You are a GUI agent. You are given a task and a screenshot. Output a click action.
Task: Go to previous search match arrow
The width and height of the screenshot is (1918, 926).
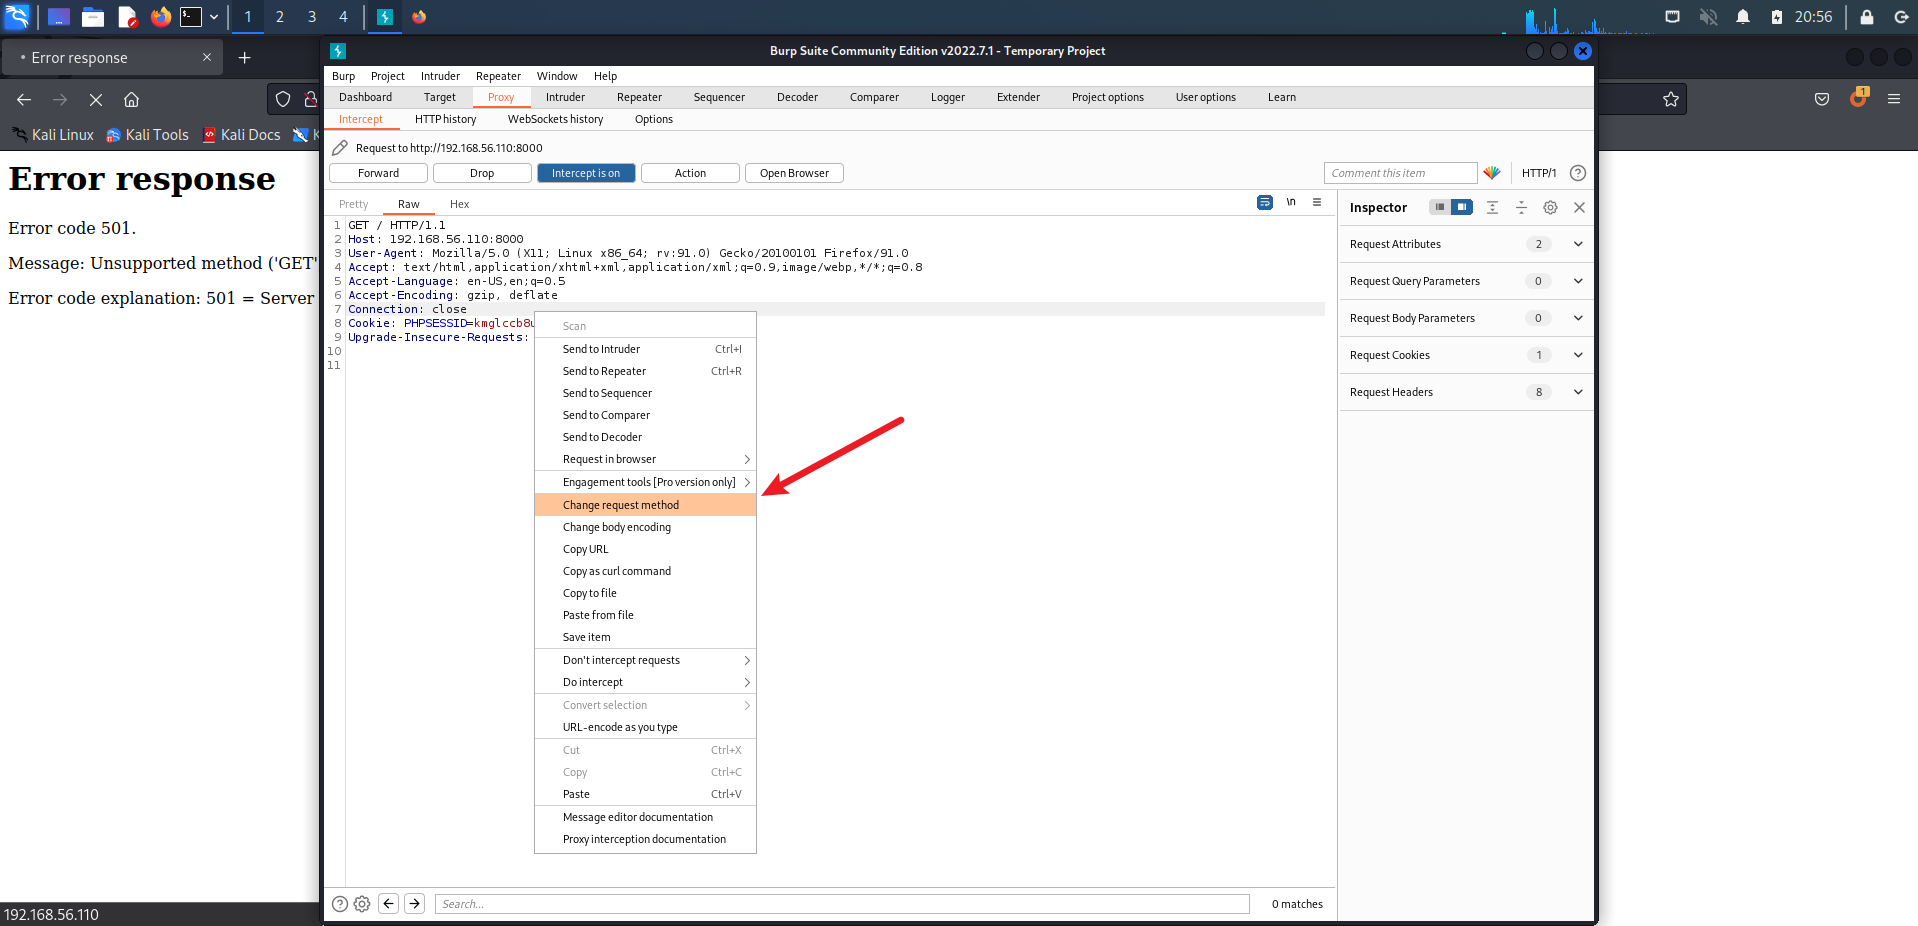pos(389,904)
